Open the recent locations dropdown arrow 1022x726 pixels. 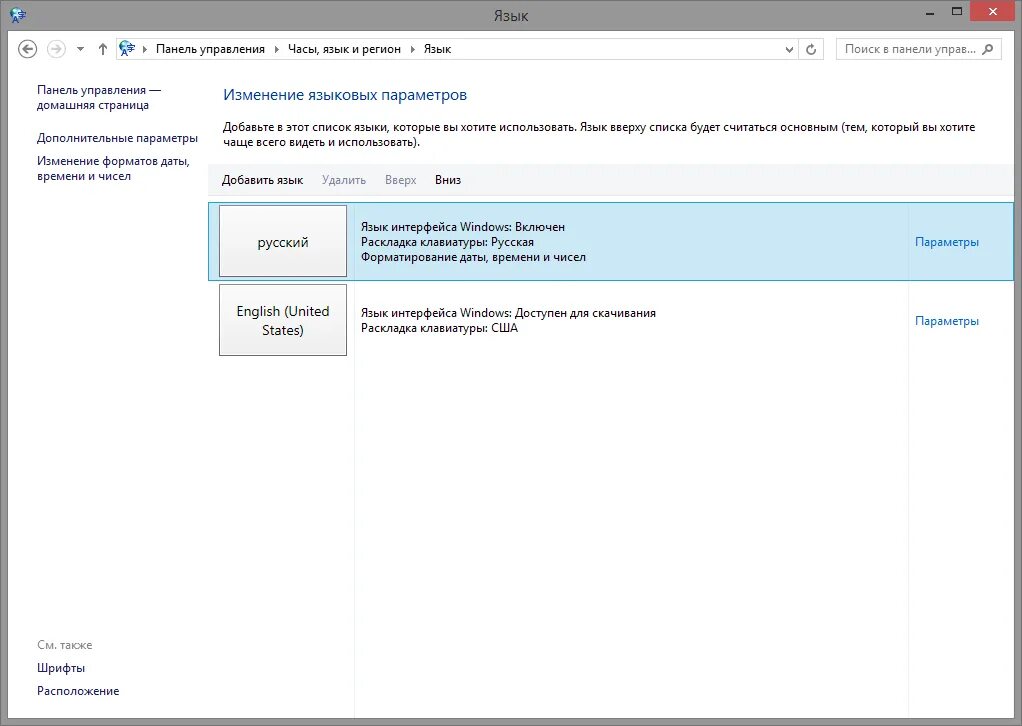pyautogui.click(x=79, y=48)
